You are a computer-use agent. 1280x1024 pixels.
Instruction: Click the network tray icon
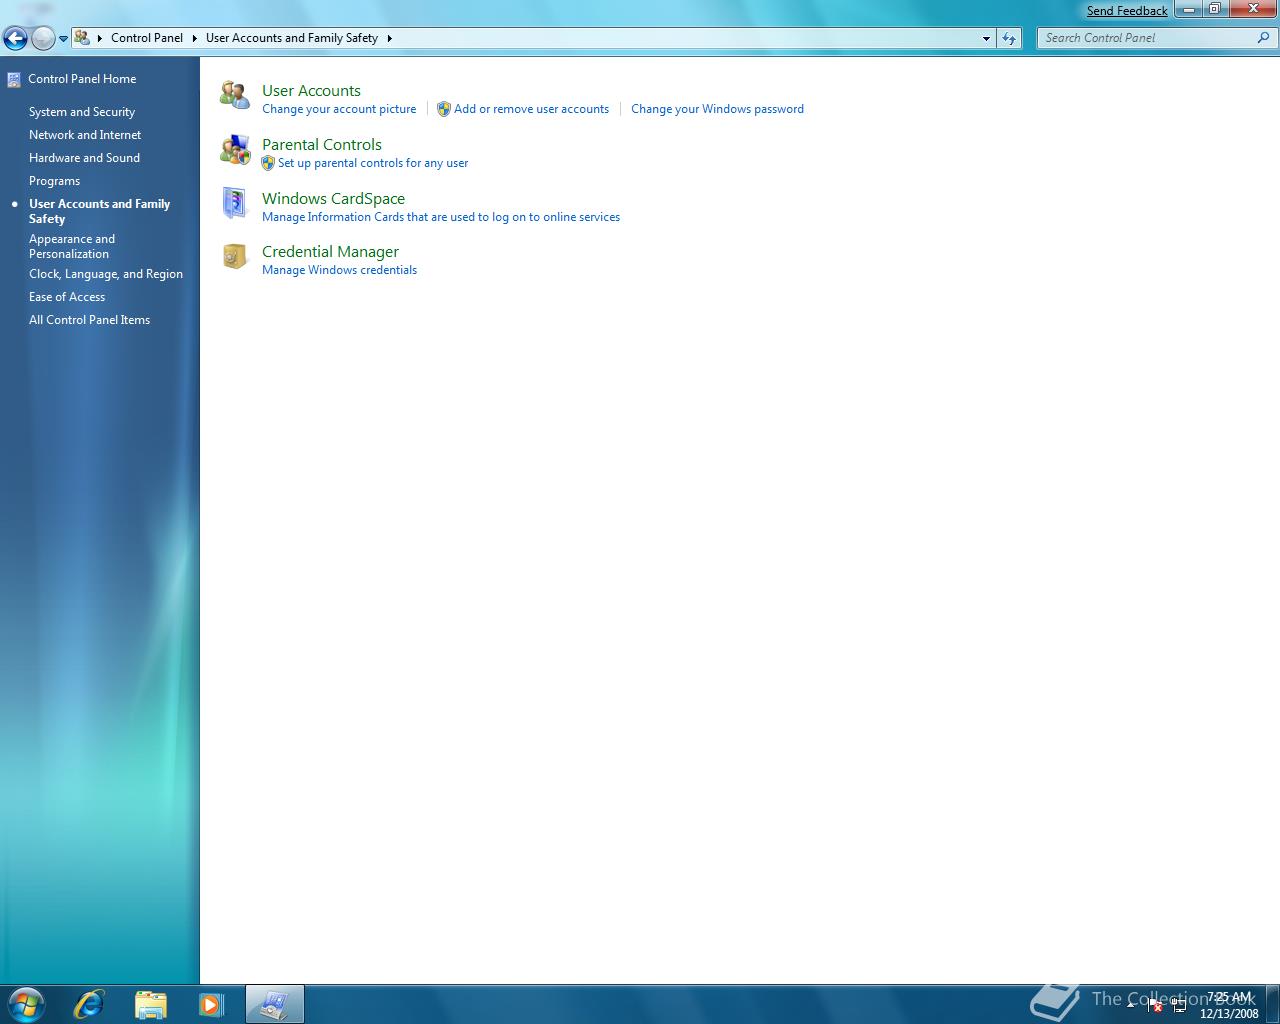click(x=1179, y=1005)
